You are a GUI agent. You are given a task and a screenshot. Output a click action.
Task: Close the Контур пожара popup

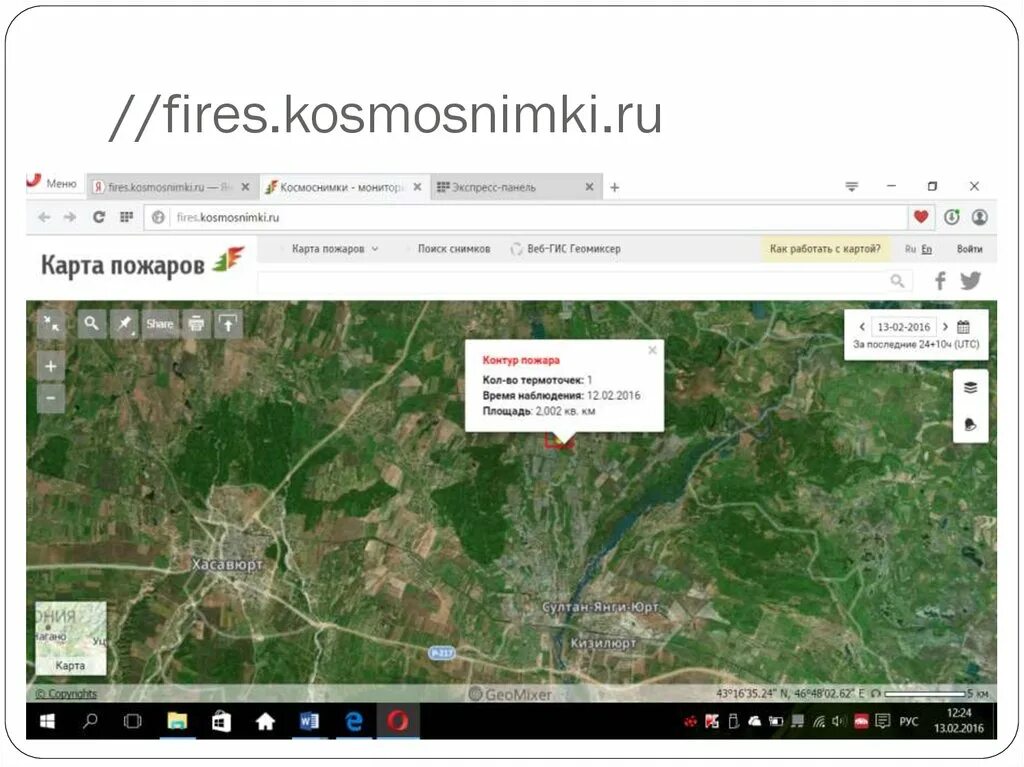pos(652,350)
